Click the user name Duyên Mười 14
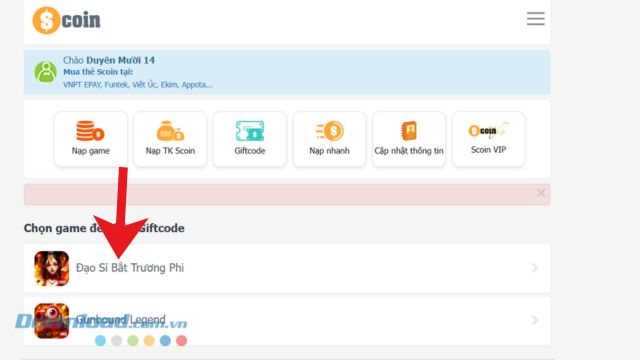 click(x=120, y=60)
